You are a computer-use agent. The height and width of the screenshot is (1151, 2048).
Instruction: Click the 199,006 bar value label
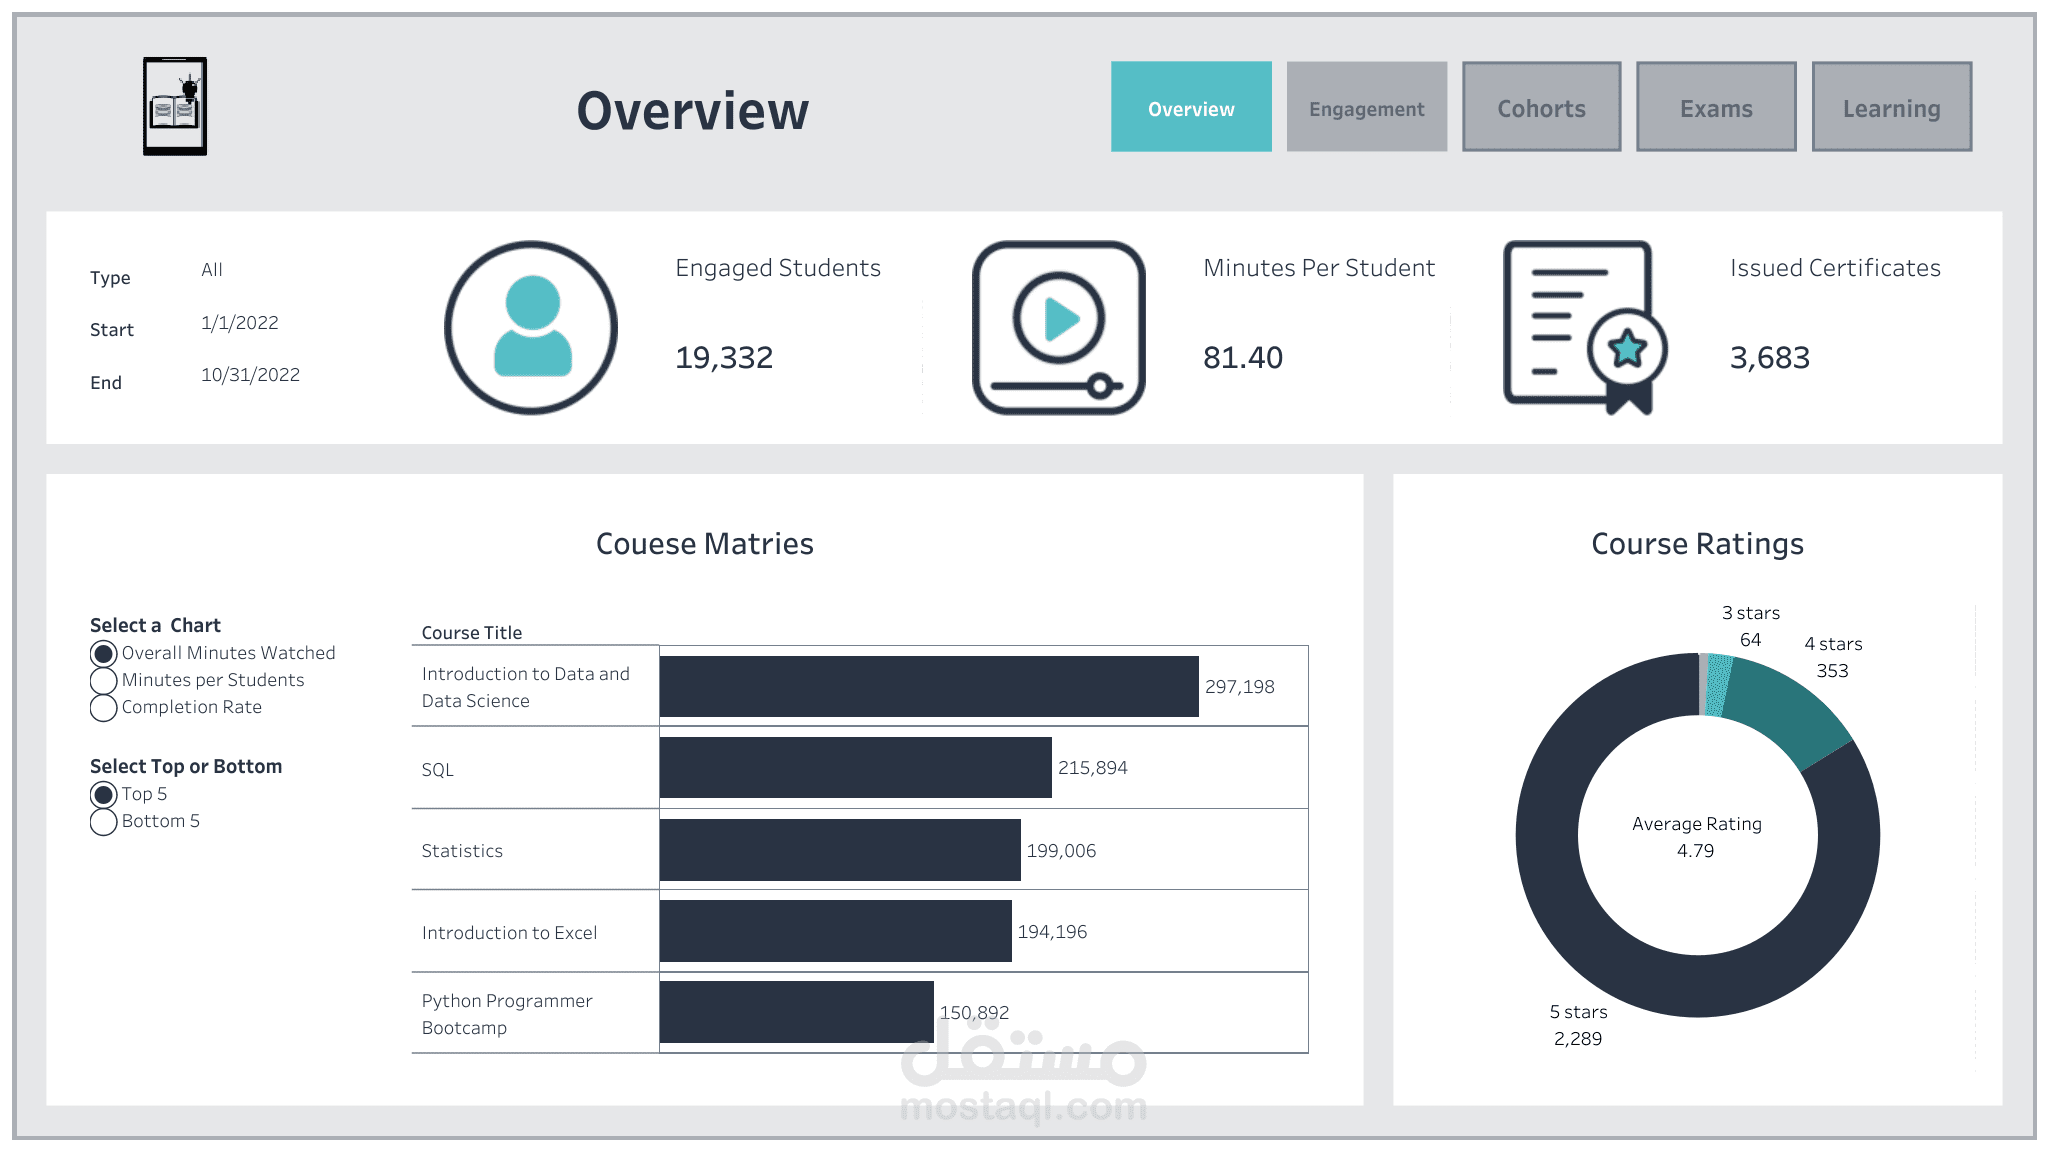coord(1062,851)
